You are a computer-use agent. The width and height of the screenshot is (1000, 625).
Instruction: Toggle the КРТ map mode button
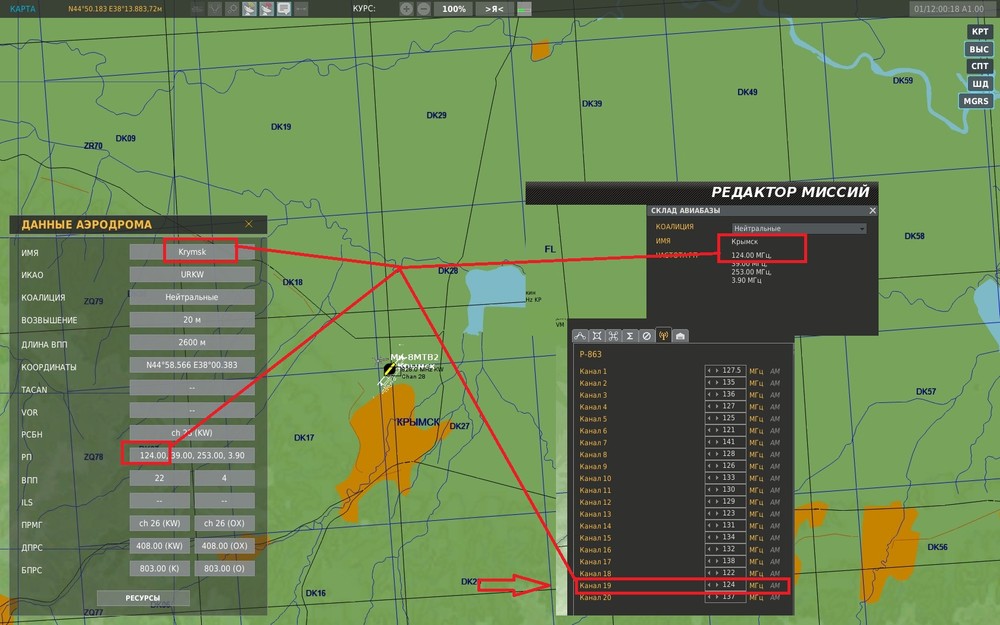pyautogui.click(x=979, y=32)
